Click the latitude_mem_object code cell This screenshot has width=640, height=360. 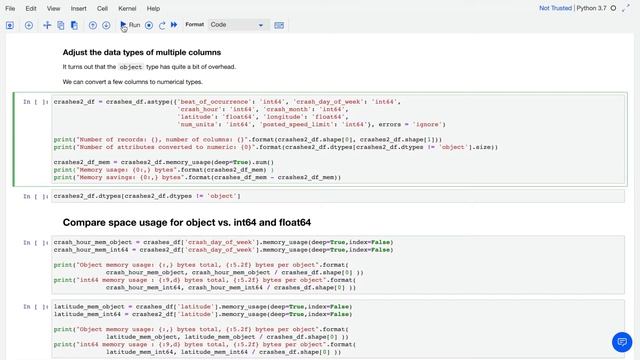tap(338, 329)
